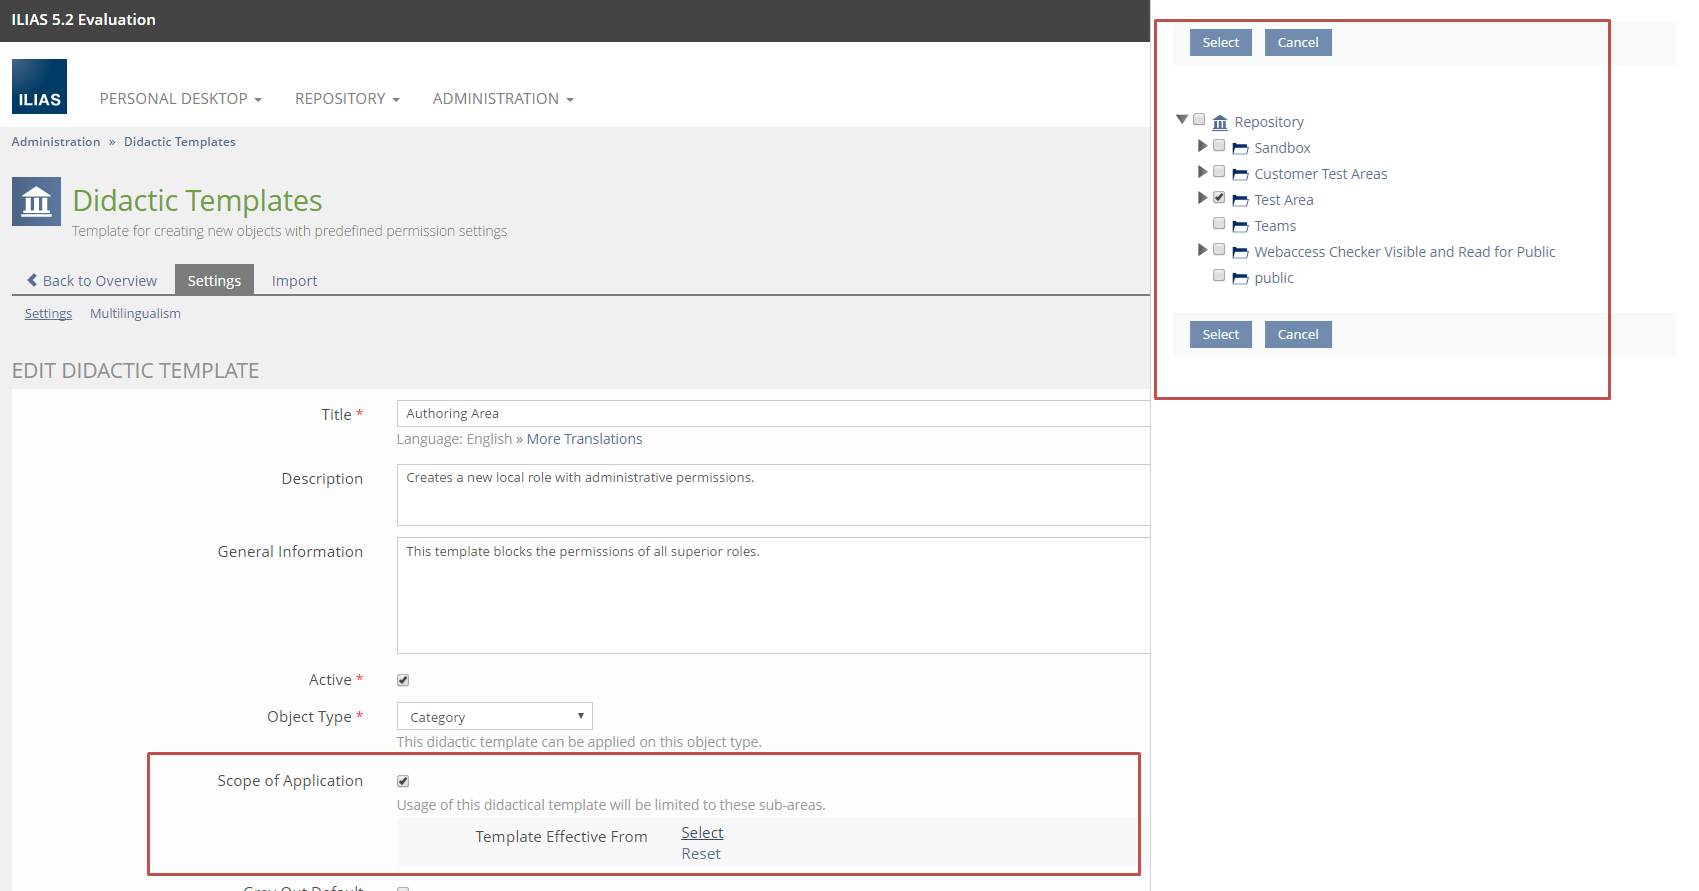Click the Sandbox folder icon
Image resolution: width=1699 pixels, height=891 pixels.
point(1240,149)
